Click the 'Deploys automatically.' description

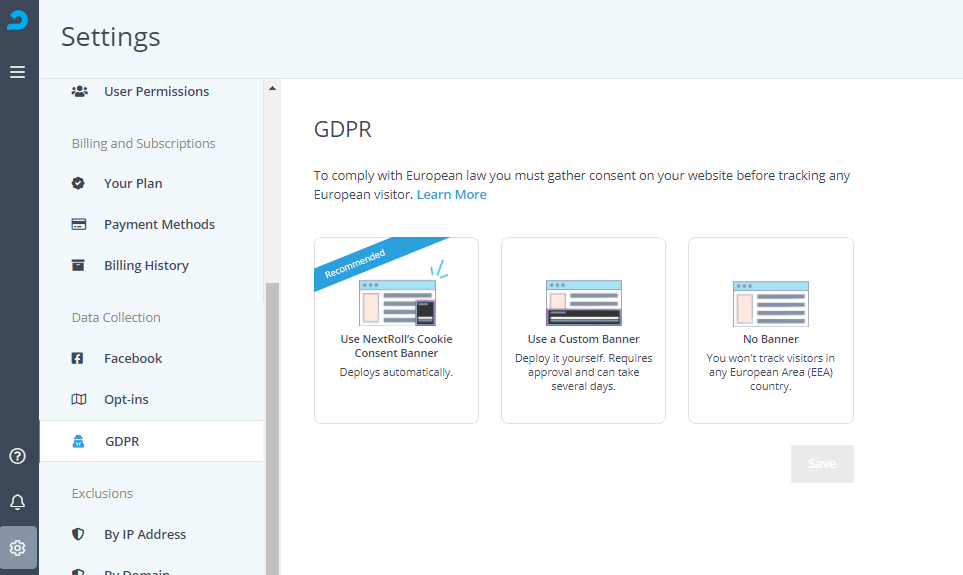[396, 372]
